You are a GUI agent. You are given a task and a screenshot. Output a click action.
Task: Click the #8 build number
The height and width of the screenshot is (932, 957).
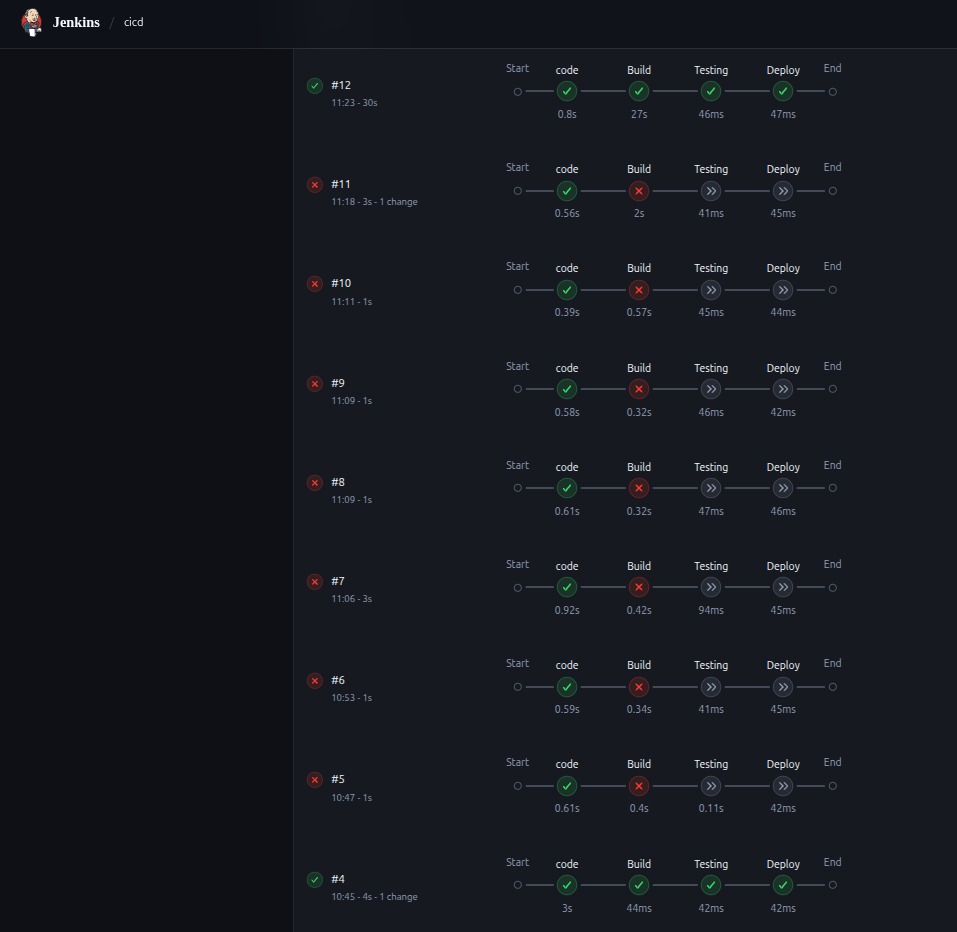pyautogui.click(x=338, y=482)
